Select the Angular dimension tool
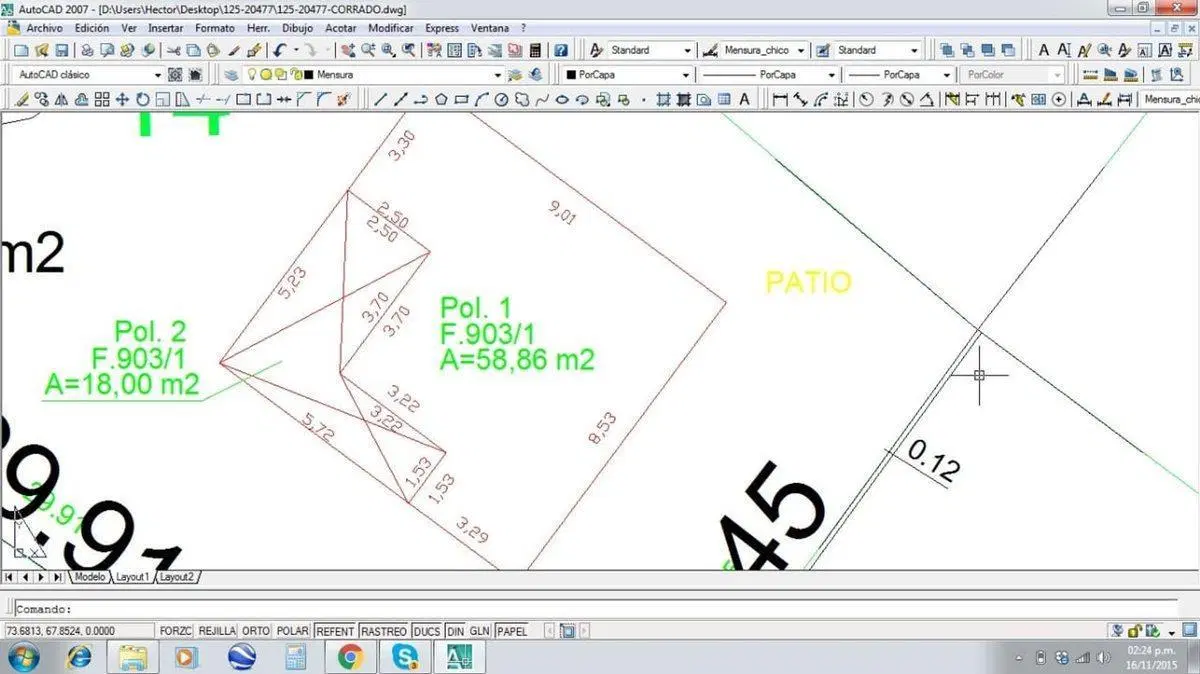Screen dimensions: 1200x674 tap(927, 99)
